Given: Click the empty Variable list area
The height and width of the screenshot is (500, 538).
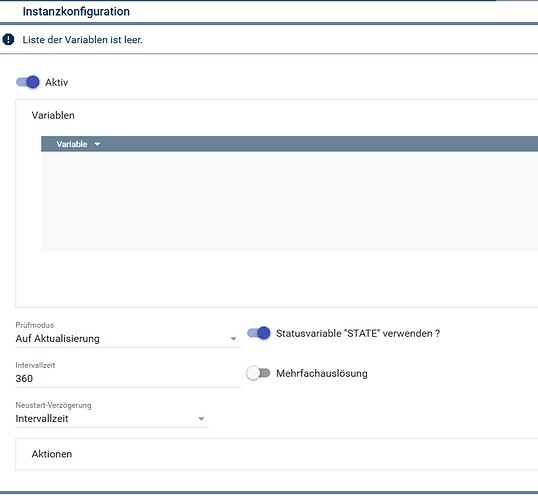Looking at the screenshot, I should 290,202.
